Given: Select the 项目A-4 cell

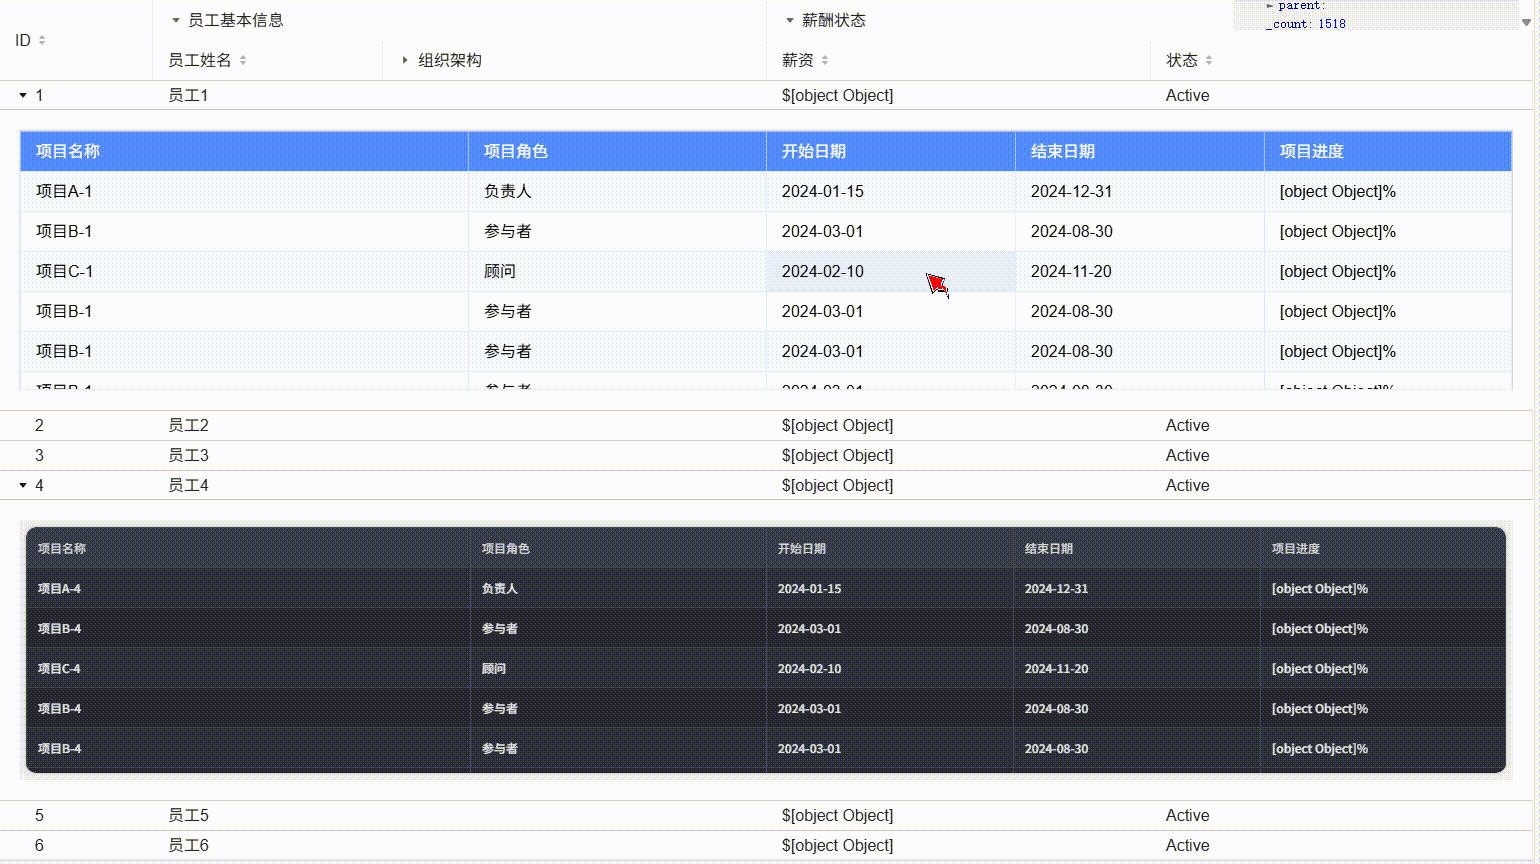Looking at the screenshot, I should point(248,588).
